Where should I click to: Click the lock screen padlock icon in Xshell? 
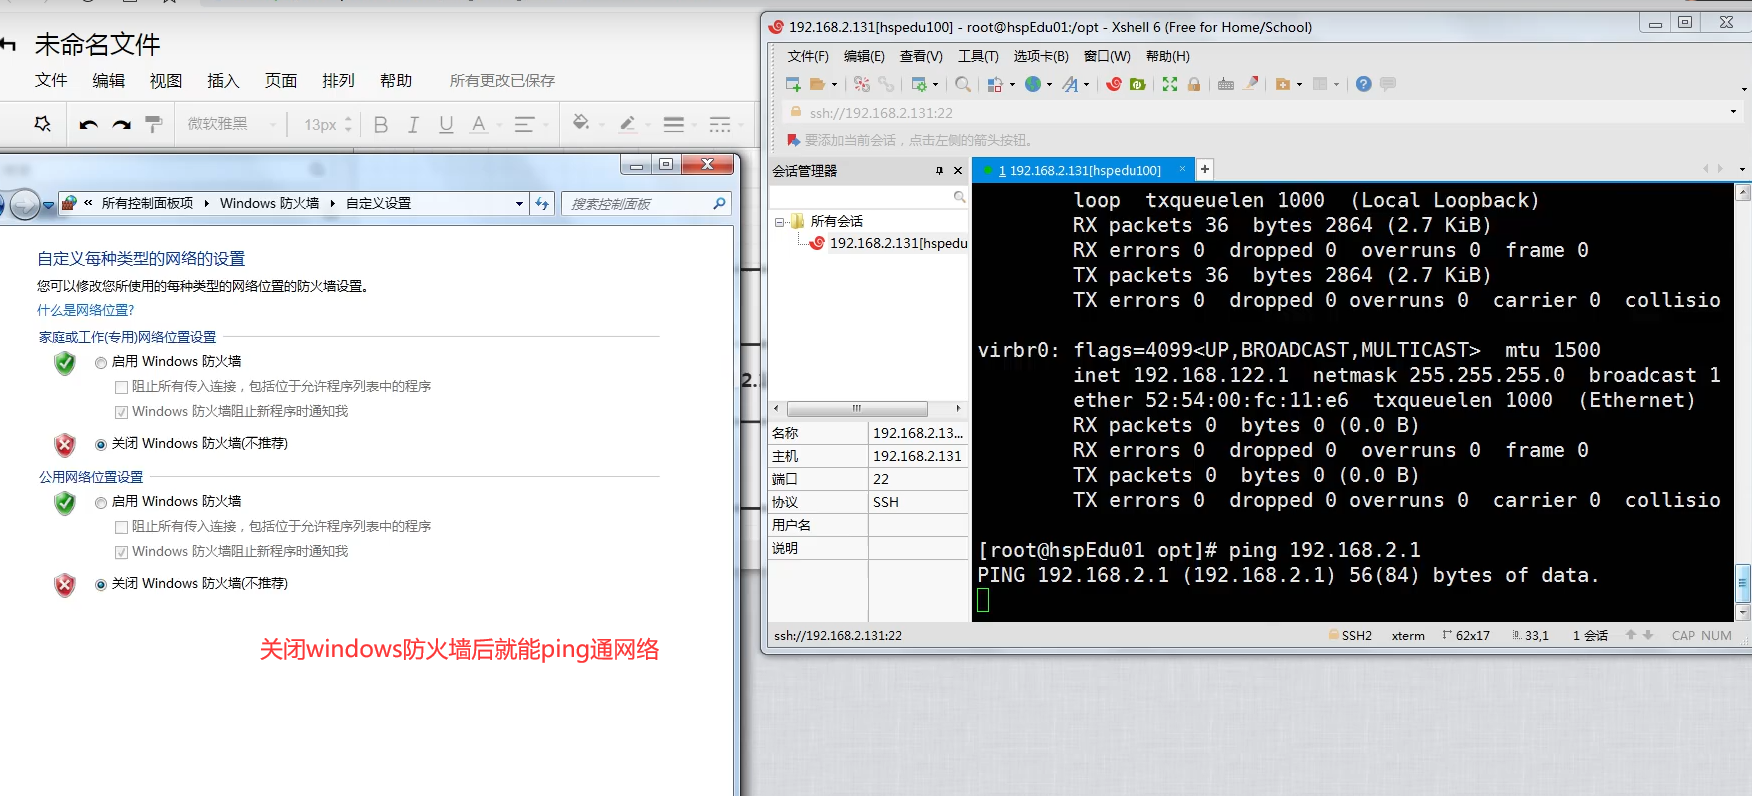pyautogui.click(x=1194, y=84)
